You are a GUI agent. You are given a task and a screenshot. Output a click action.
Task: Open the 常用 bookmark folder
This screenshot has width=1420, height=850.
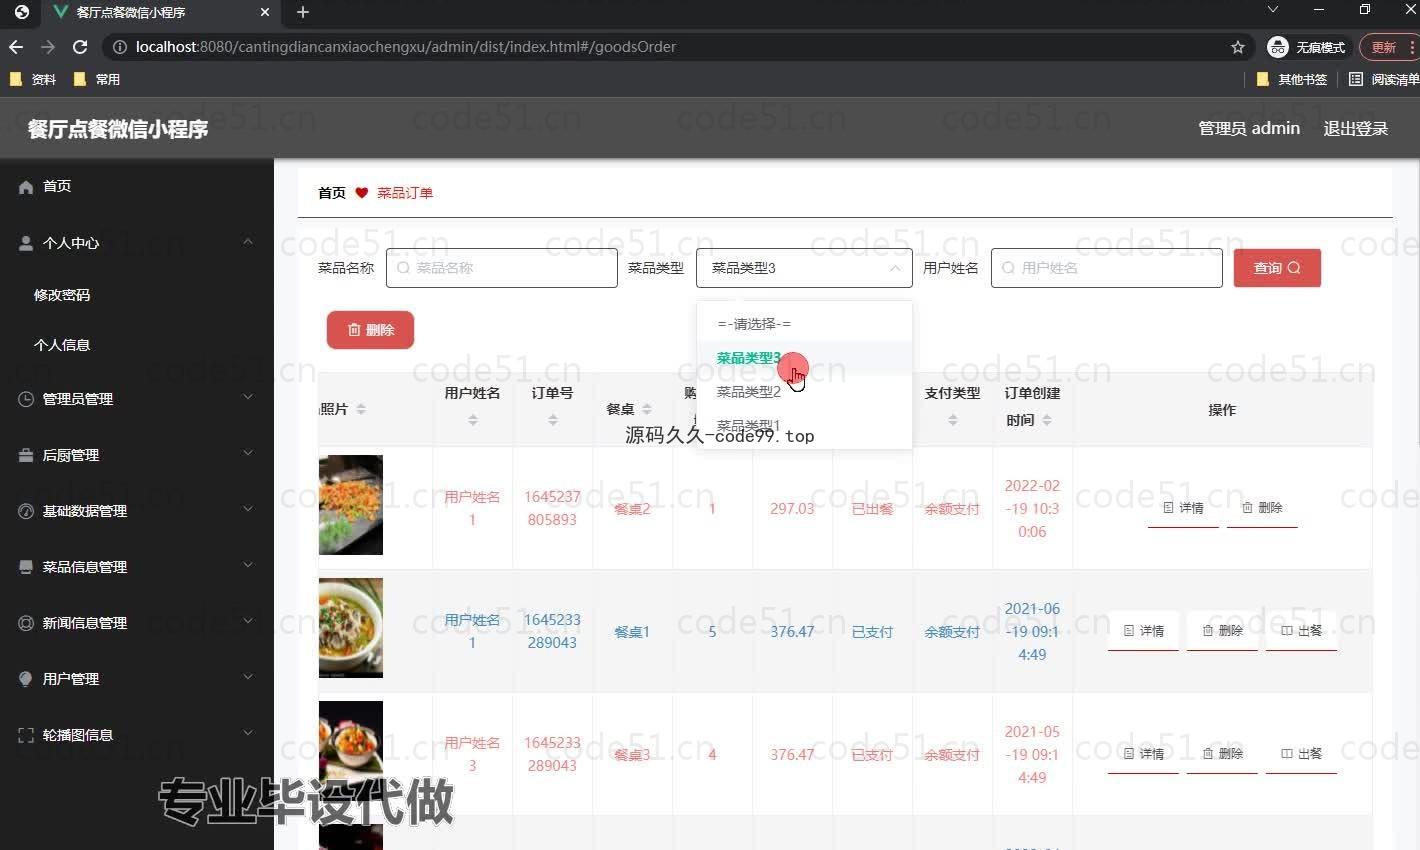click(96, 79)
